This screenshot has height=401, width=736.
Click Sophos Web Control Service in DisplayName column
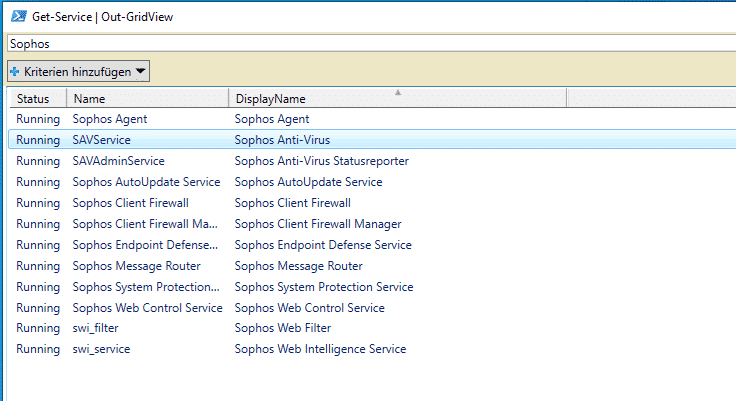coord(309,308)
